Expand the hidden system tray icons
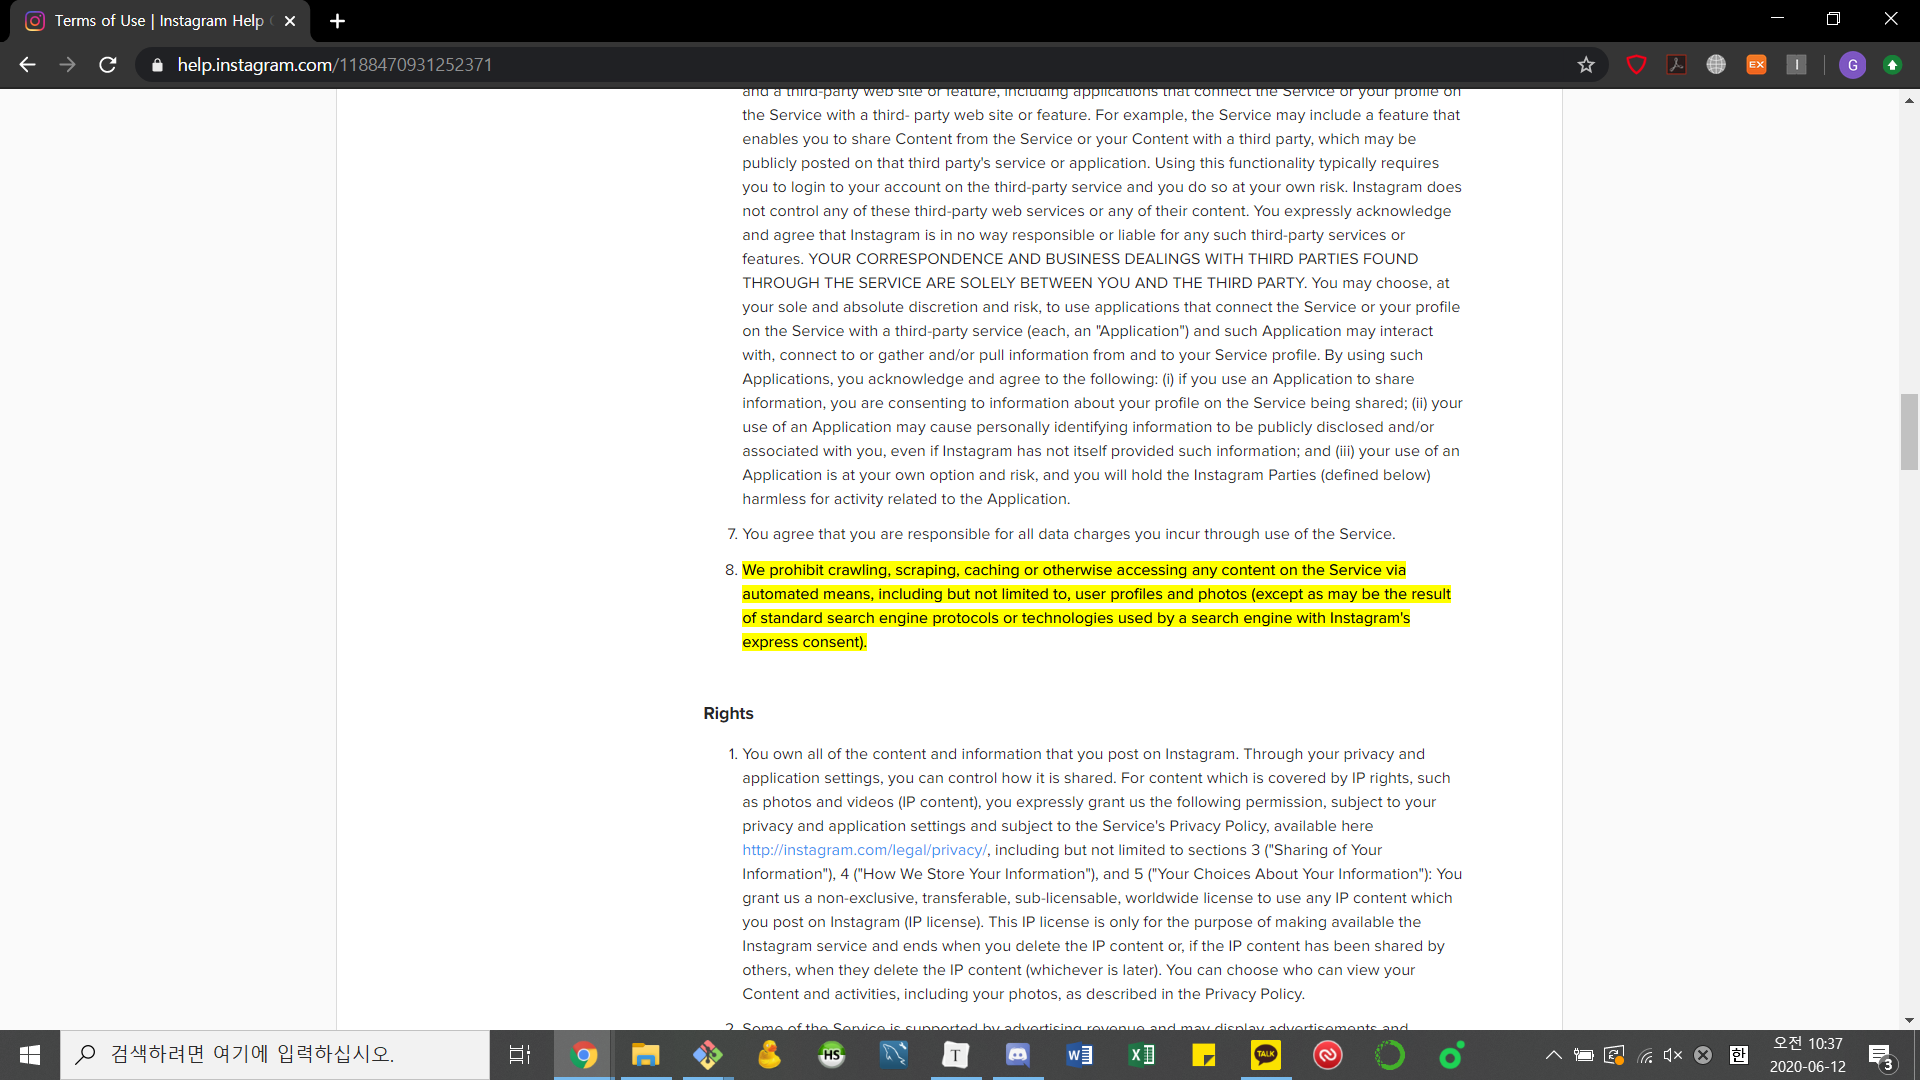The width and height of the screenshot is (1920, 1080). (1553, 1055)
